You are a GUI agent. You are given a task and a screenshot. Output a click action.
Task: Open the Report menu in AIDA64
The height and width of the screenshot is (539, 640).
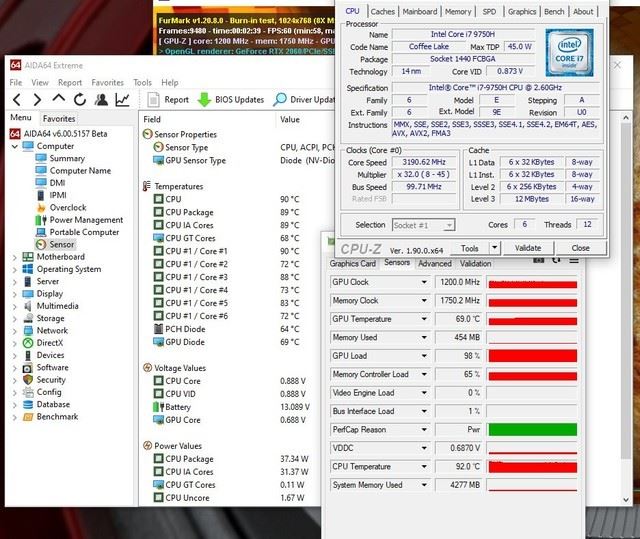(70, 82)
